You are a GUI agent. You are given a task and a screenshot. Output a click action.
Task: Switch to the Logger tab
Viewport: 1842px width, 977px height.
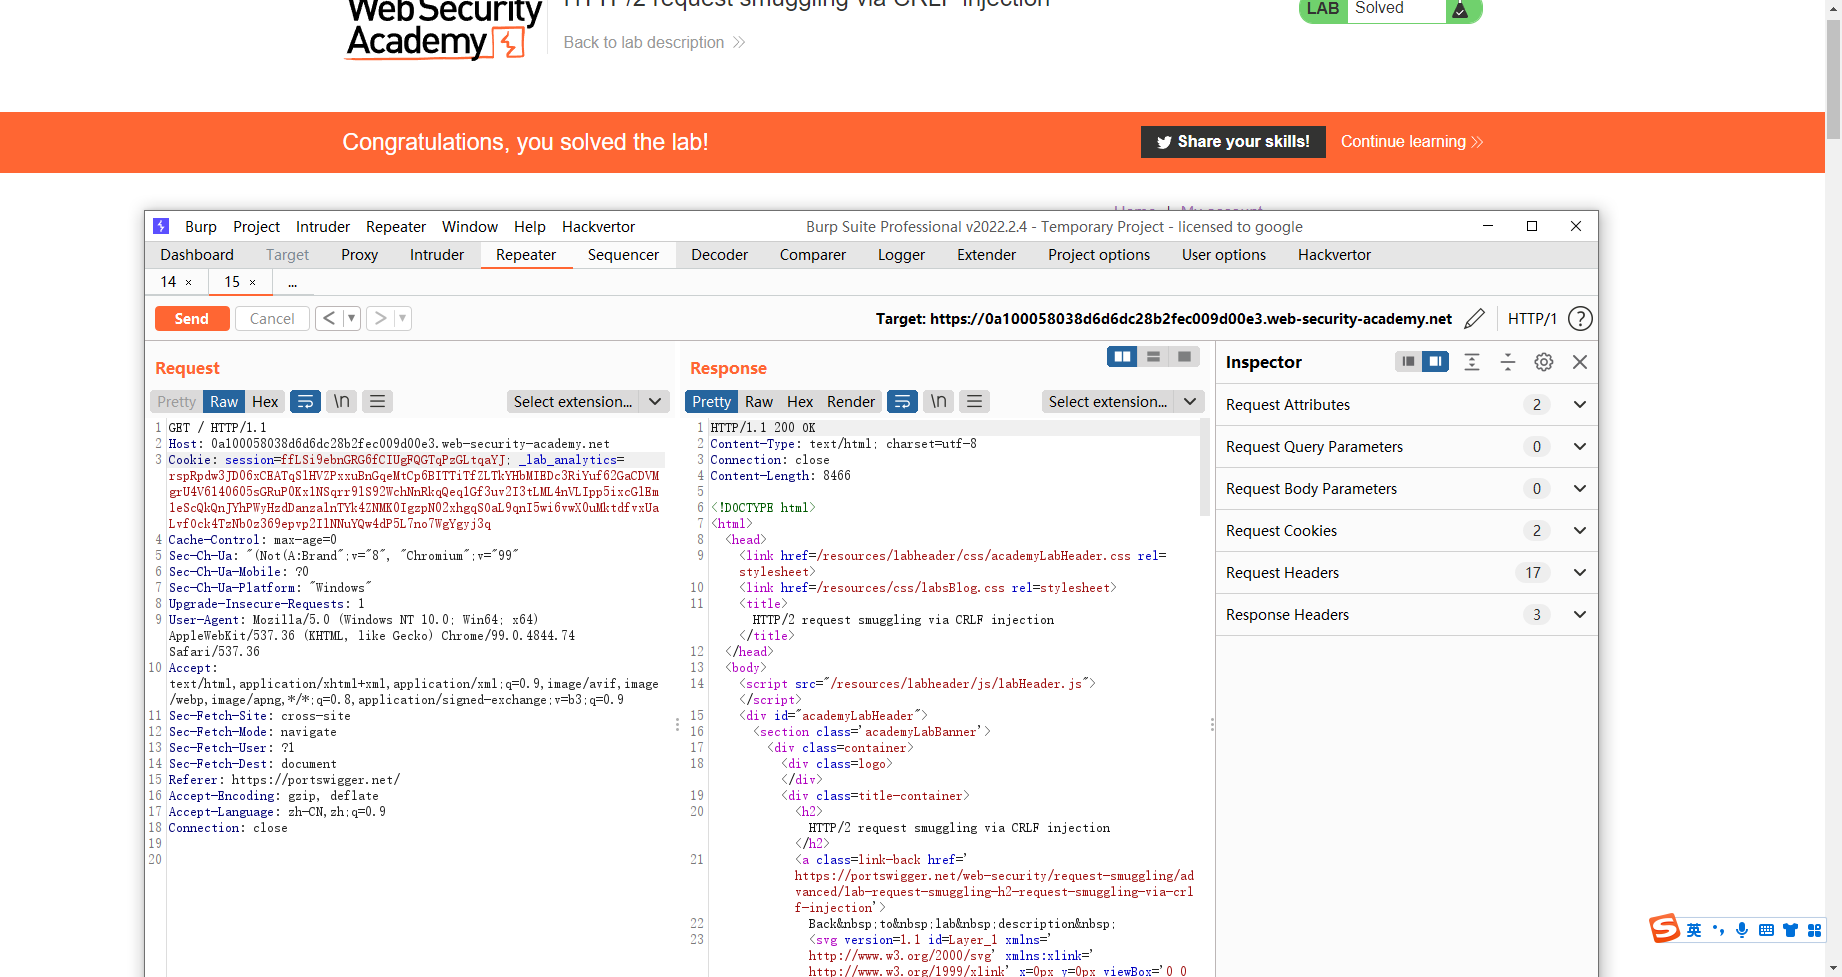point(901,255)
